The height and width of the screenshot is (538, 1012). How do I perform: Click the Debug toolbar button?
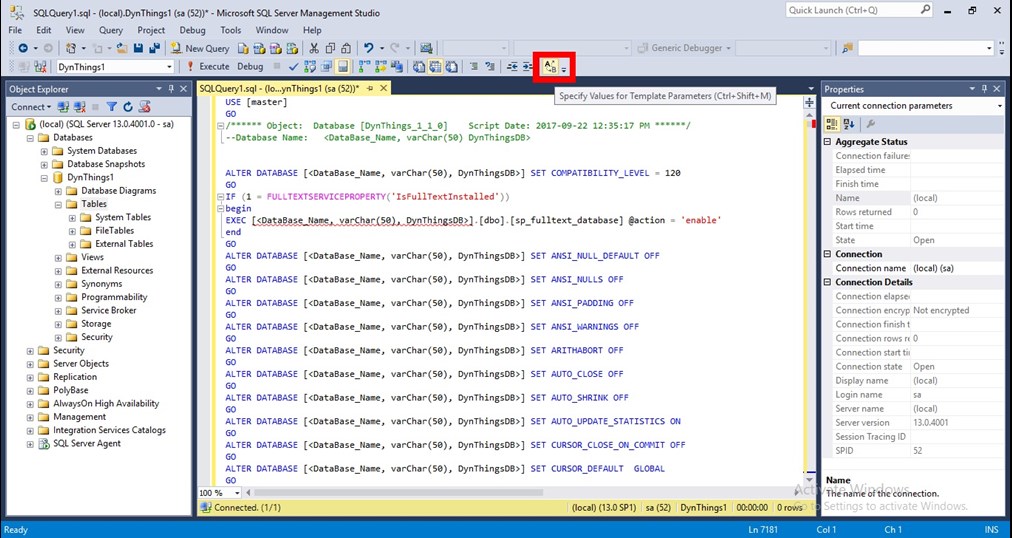pos(250,66)
